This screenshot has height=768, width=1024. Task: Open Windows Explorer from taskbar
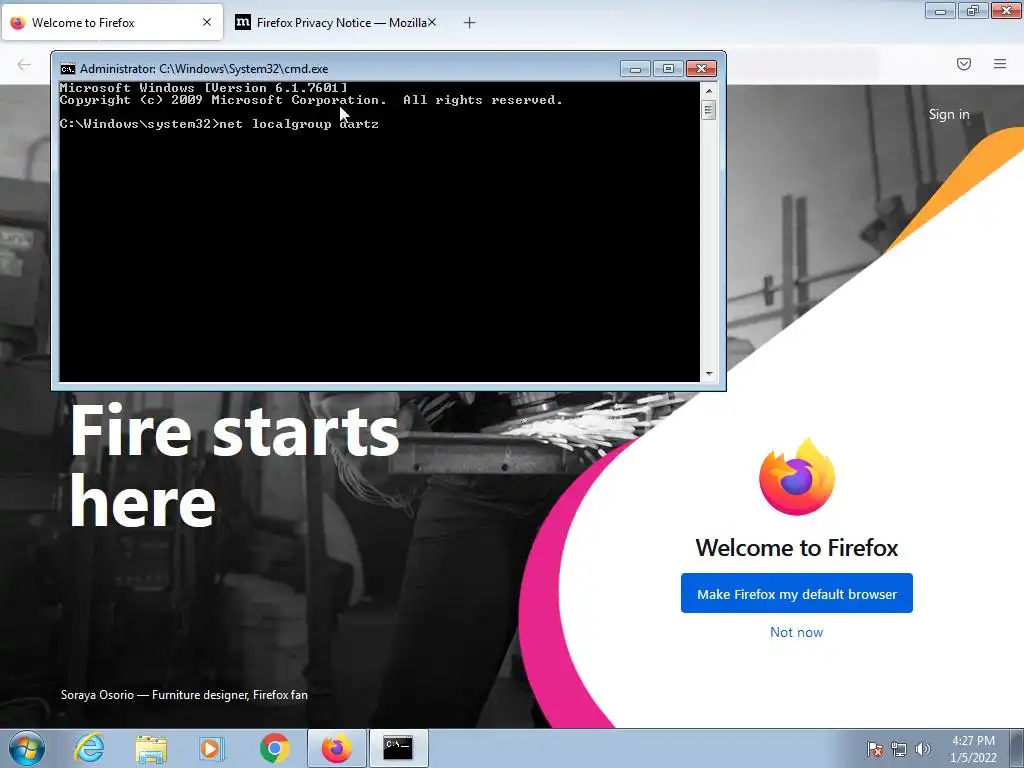[x=151, y=748]
